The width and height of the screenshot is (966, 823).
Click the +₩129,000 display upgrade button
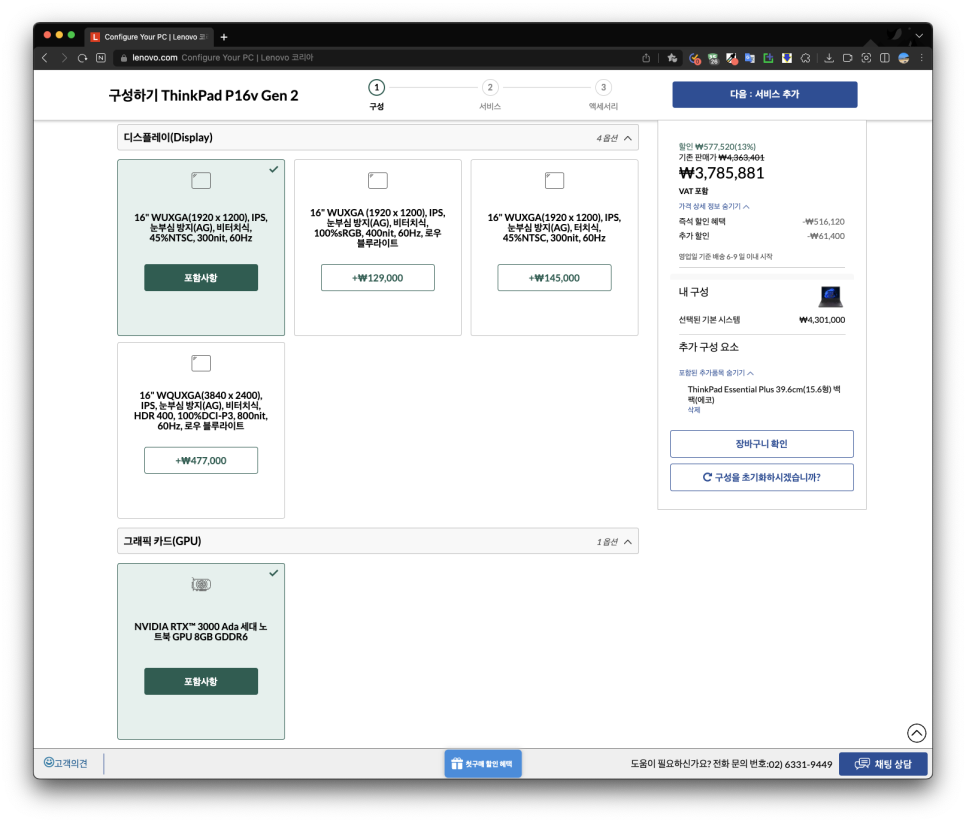[x=378, y=278]
